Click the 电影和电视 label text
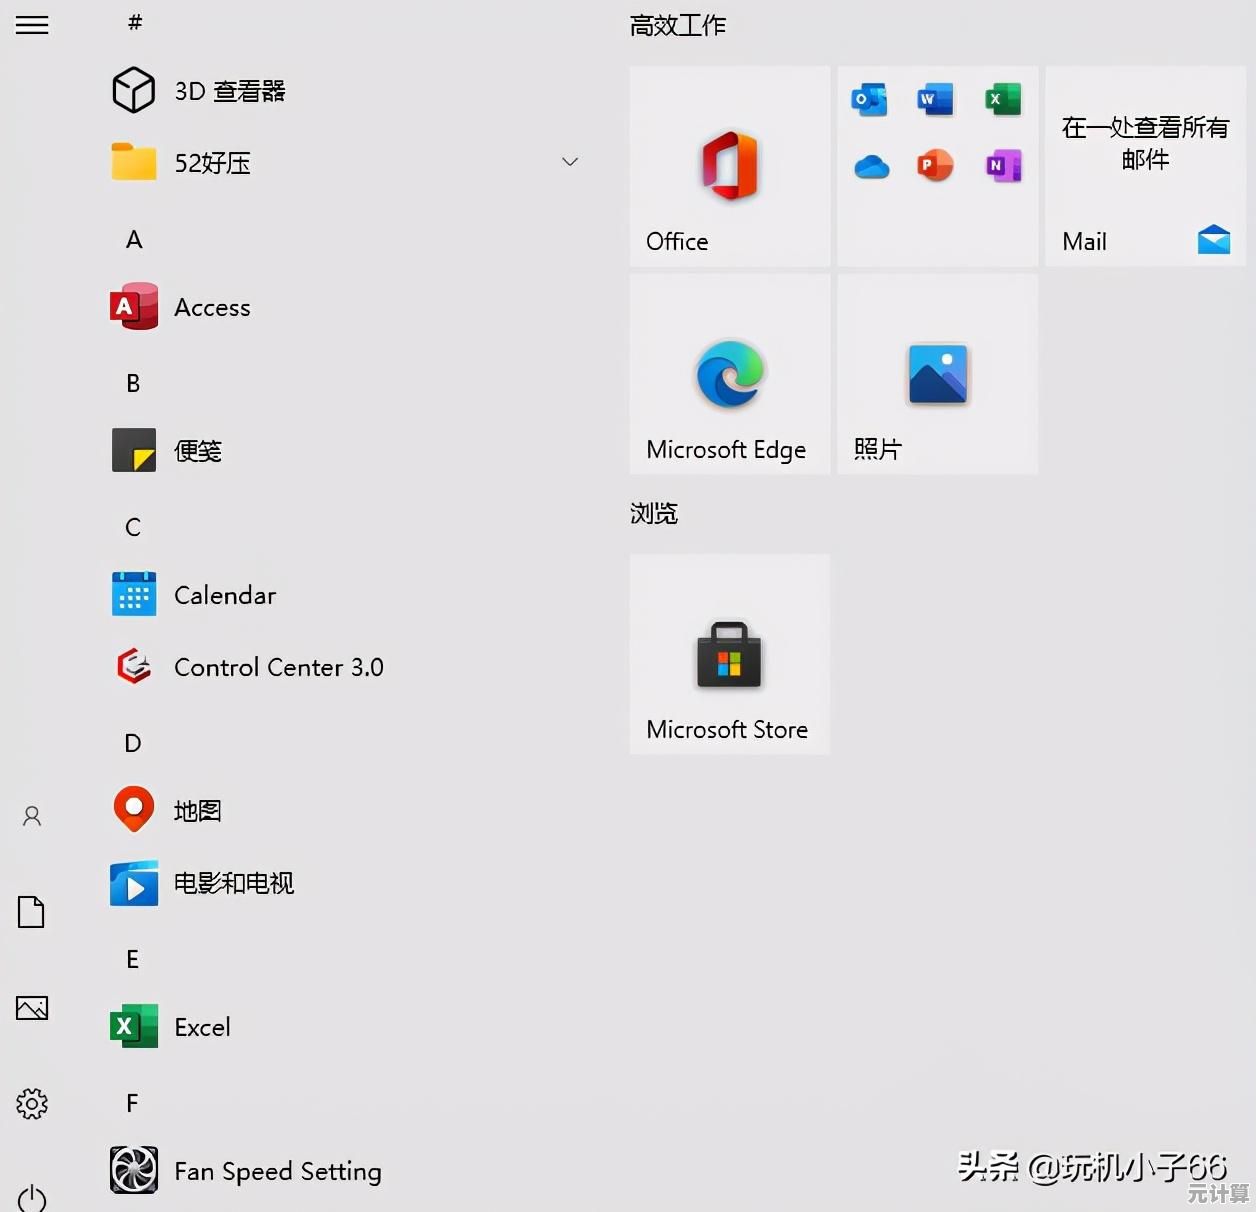This screenshot has height=1212, width=1256. pyautogui.click(x=234, y=883)
